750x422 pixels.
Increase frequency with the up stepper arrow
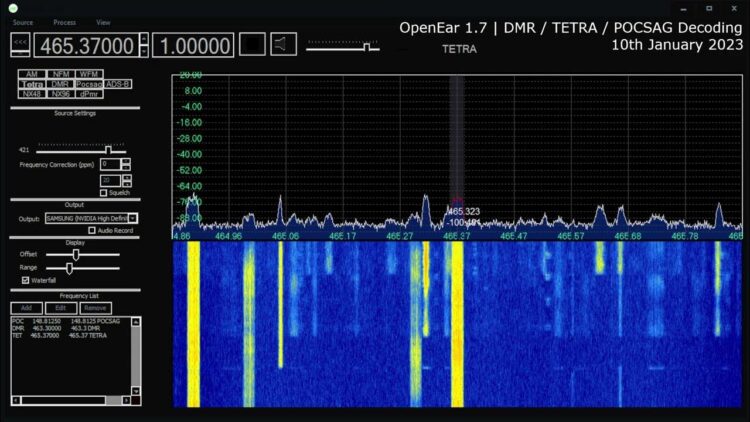[144, 39]
